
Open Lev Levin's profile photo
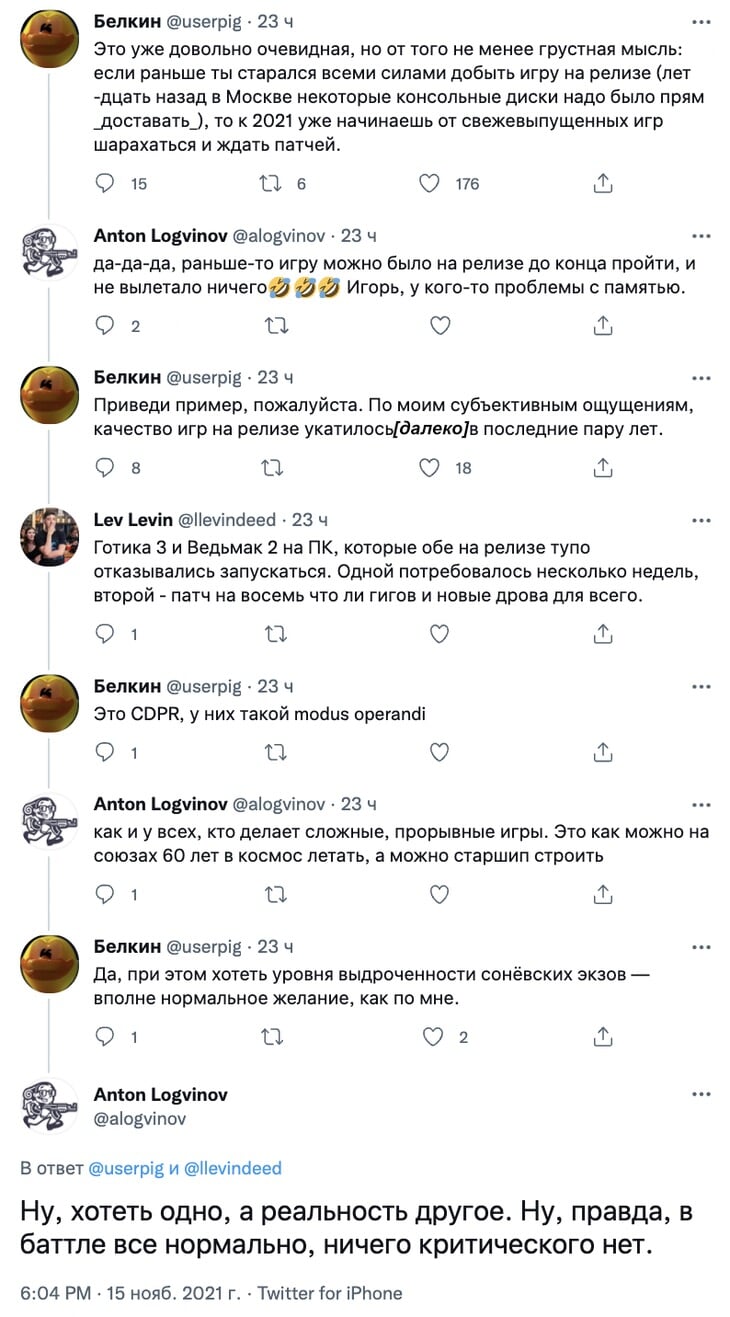(50, 537)
